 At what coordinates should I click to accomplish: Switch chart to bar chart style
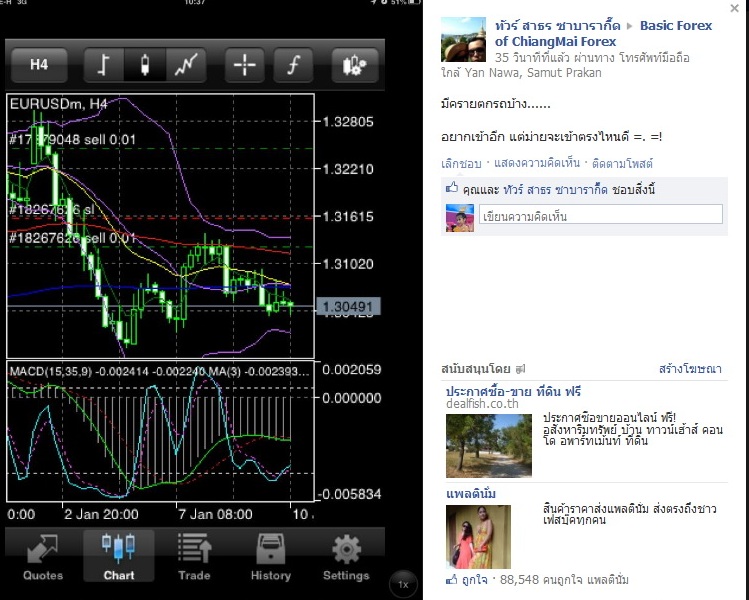pyautogui.click(x=104, y=64)
